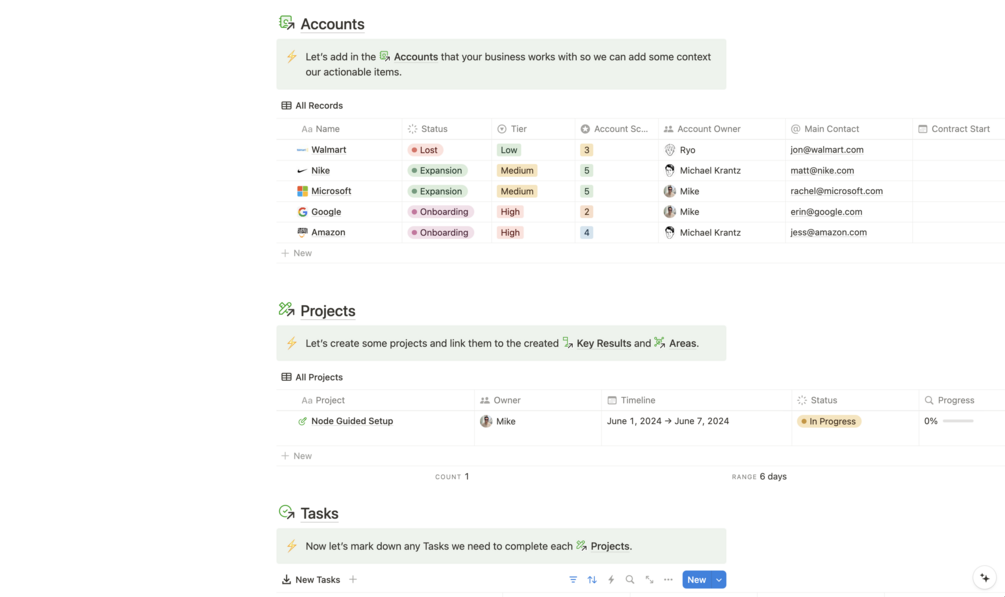Open Tasks database full page via expand icon

[x=649, y=580]
